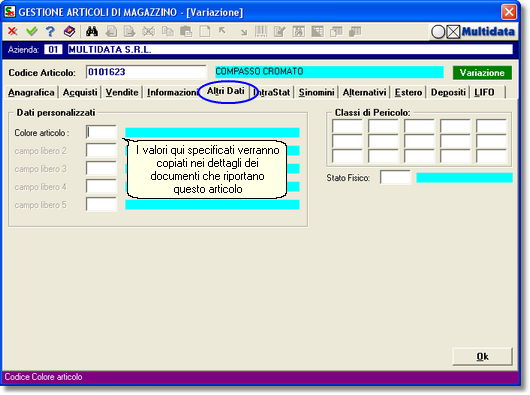Open the Estero tab
Screen dimensions: 530x395
tap(408, 92)
